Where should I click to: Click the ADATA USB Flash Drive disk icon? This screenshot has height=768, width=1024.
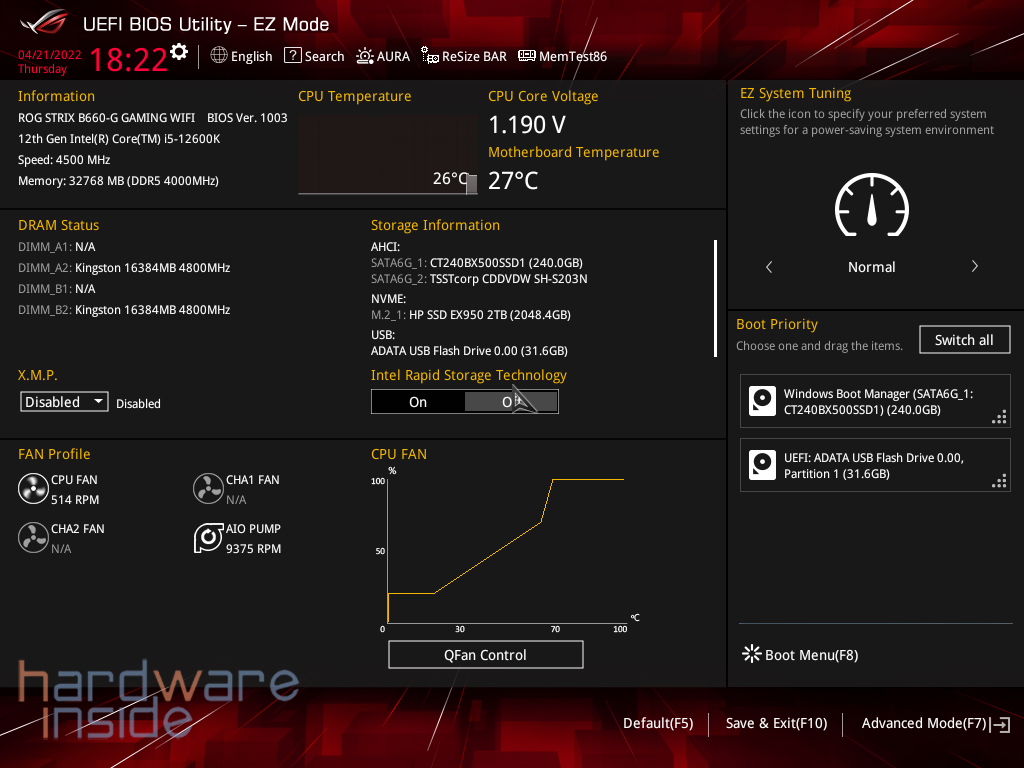[763, 465]
